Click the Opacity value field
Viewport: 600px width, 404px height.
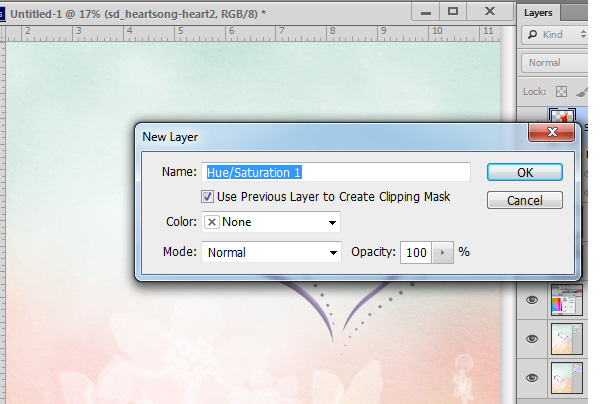pyautogui.click(x=416, y=252)
